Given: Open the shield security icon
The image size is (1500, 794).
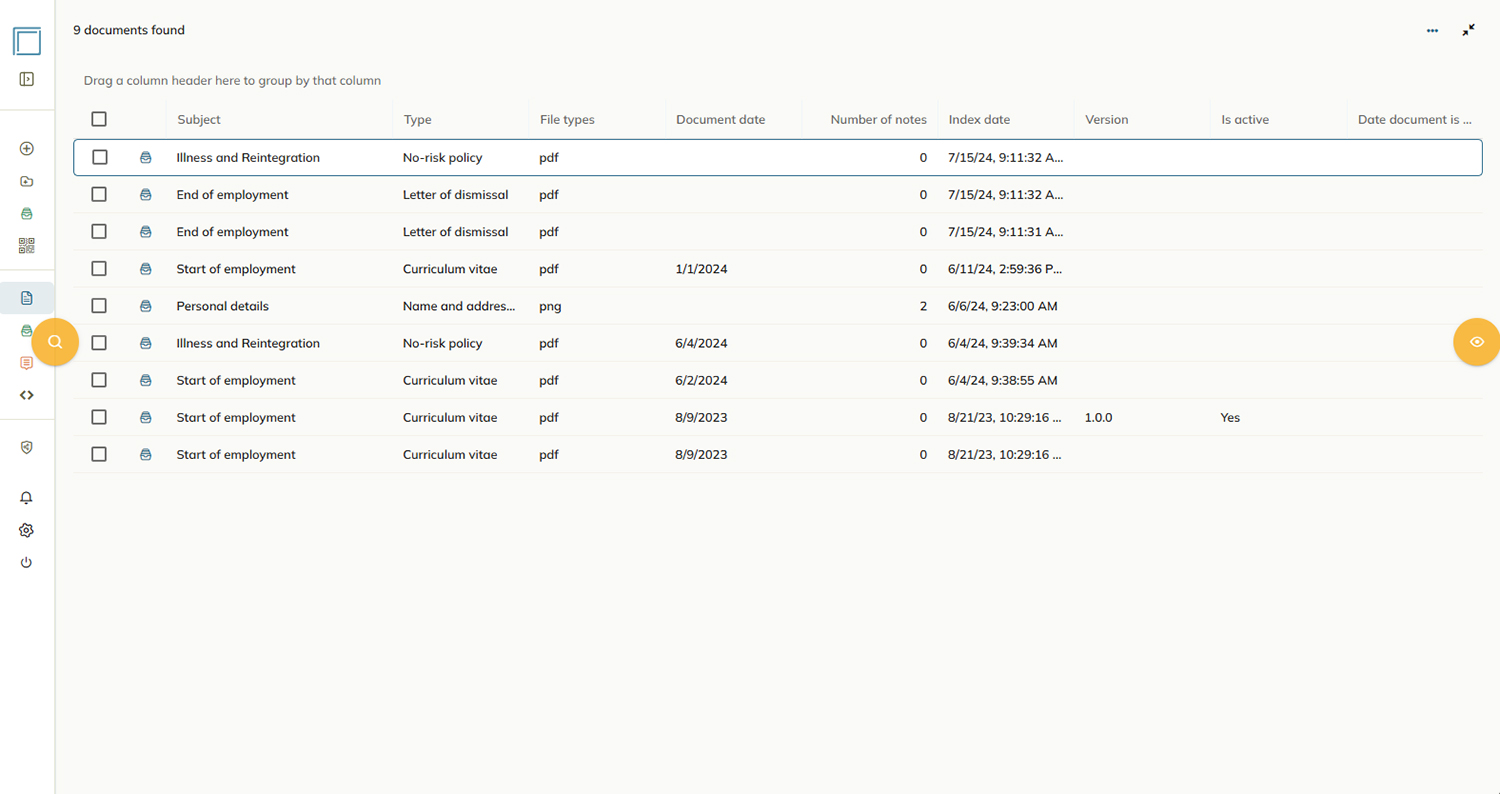Looking at the screenshot, I should point(27,447).
